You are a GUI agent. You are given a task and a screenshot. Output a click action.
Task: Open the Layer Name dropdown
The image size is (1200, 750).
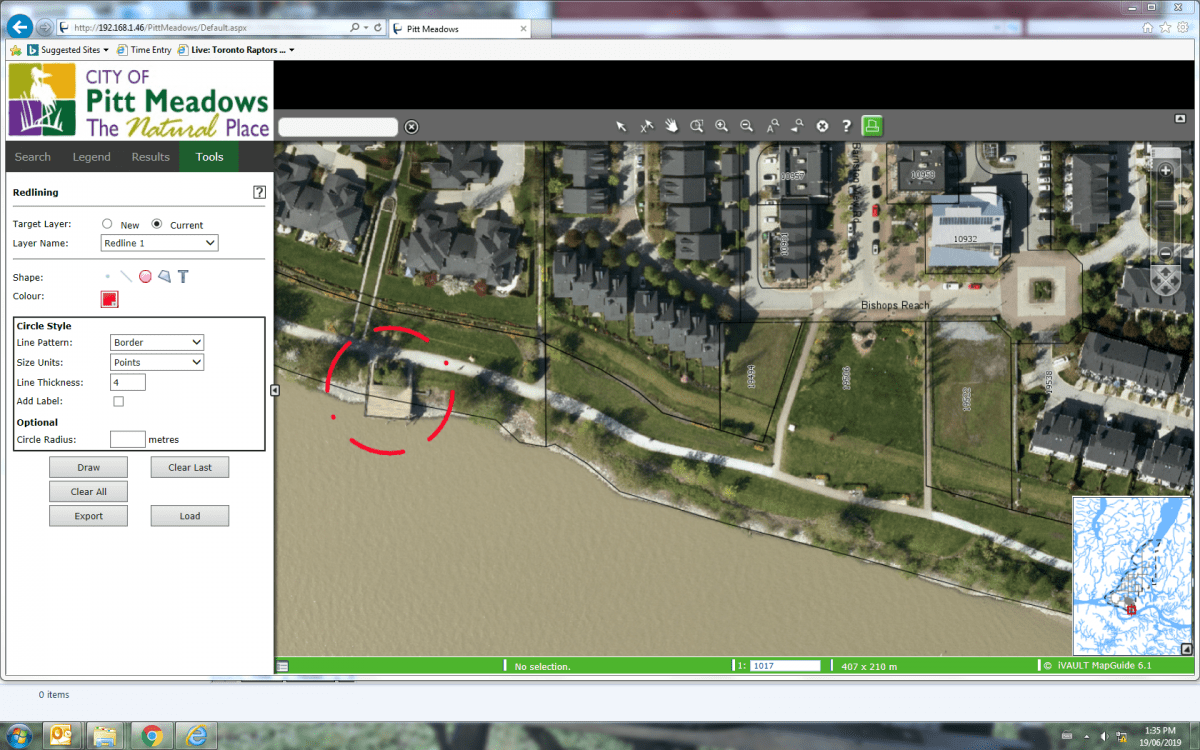point(160,243)
